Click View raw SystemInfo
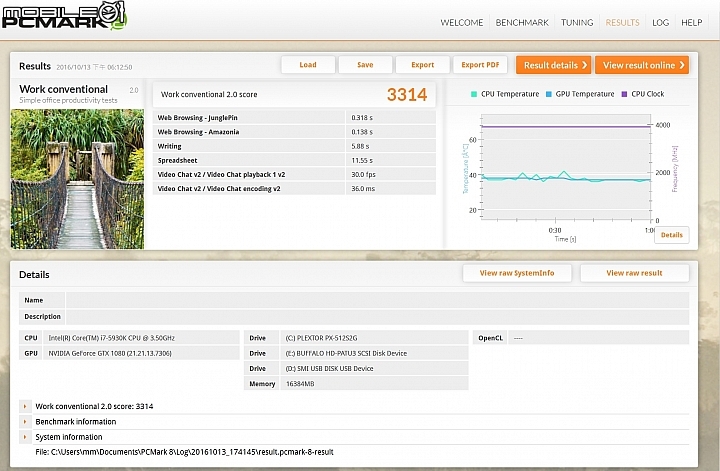The height and width of the screenshot is (471, 720). pyautogui.click(x=517, y=273)
